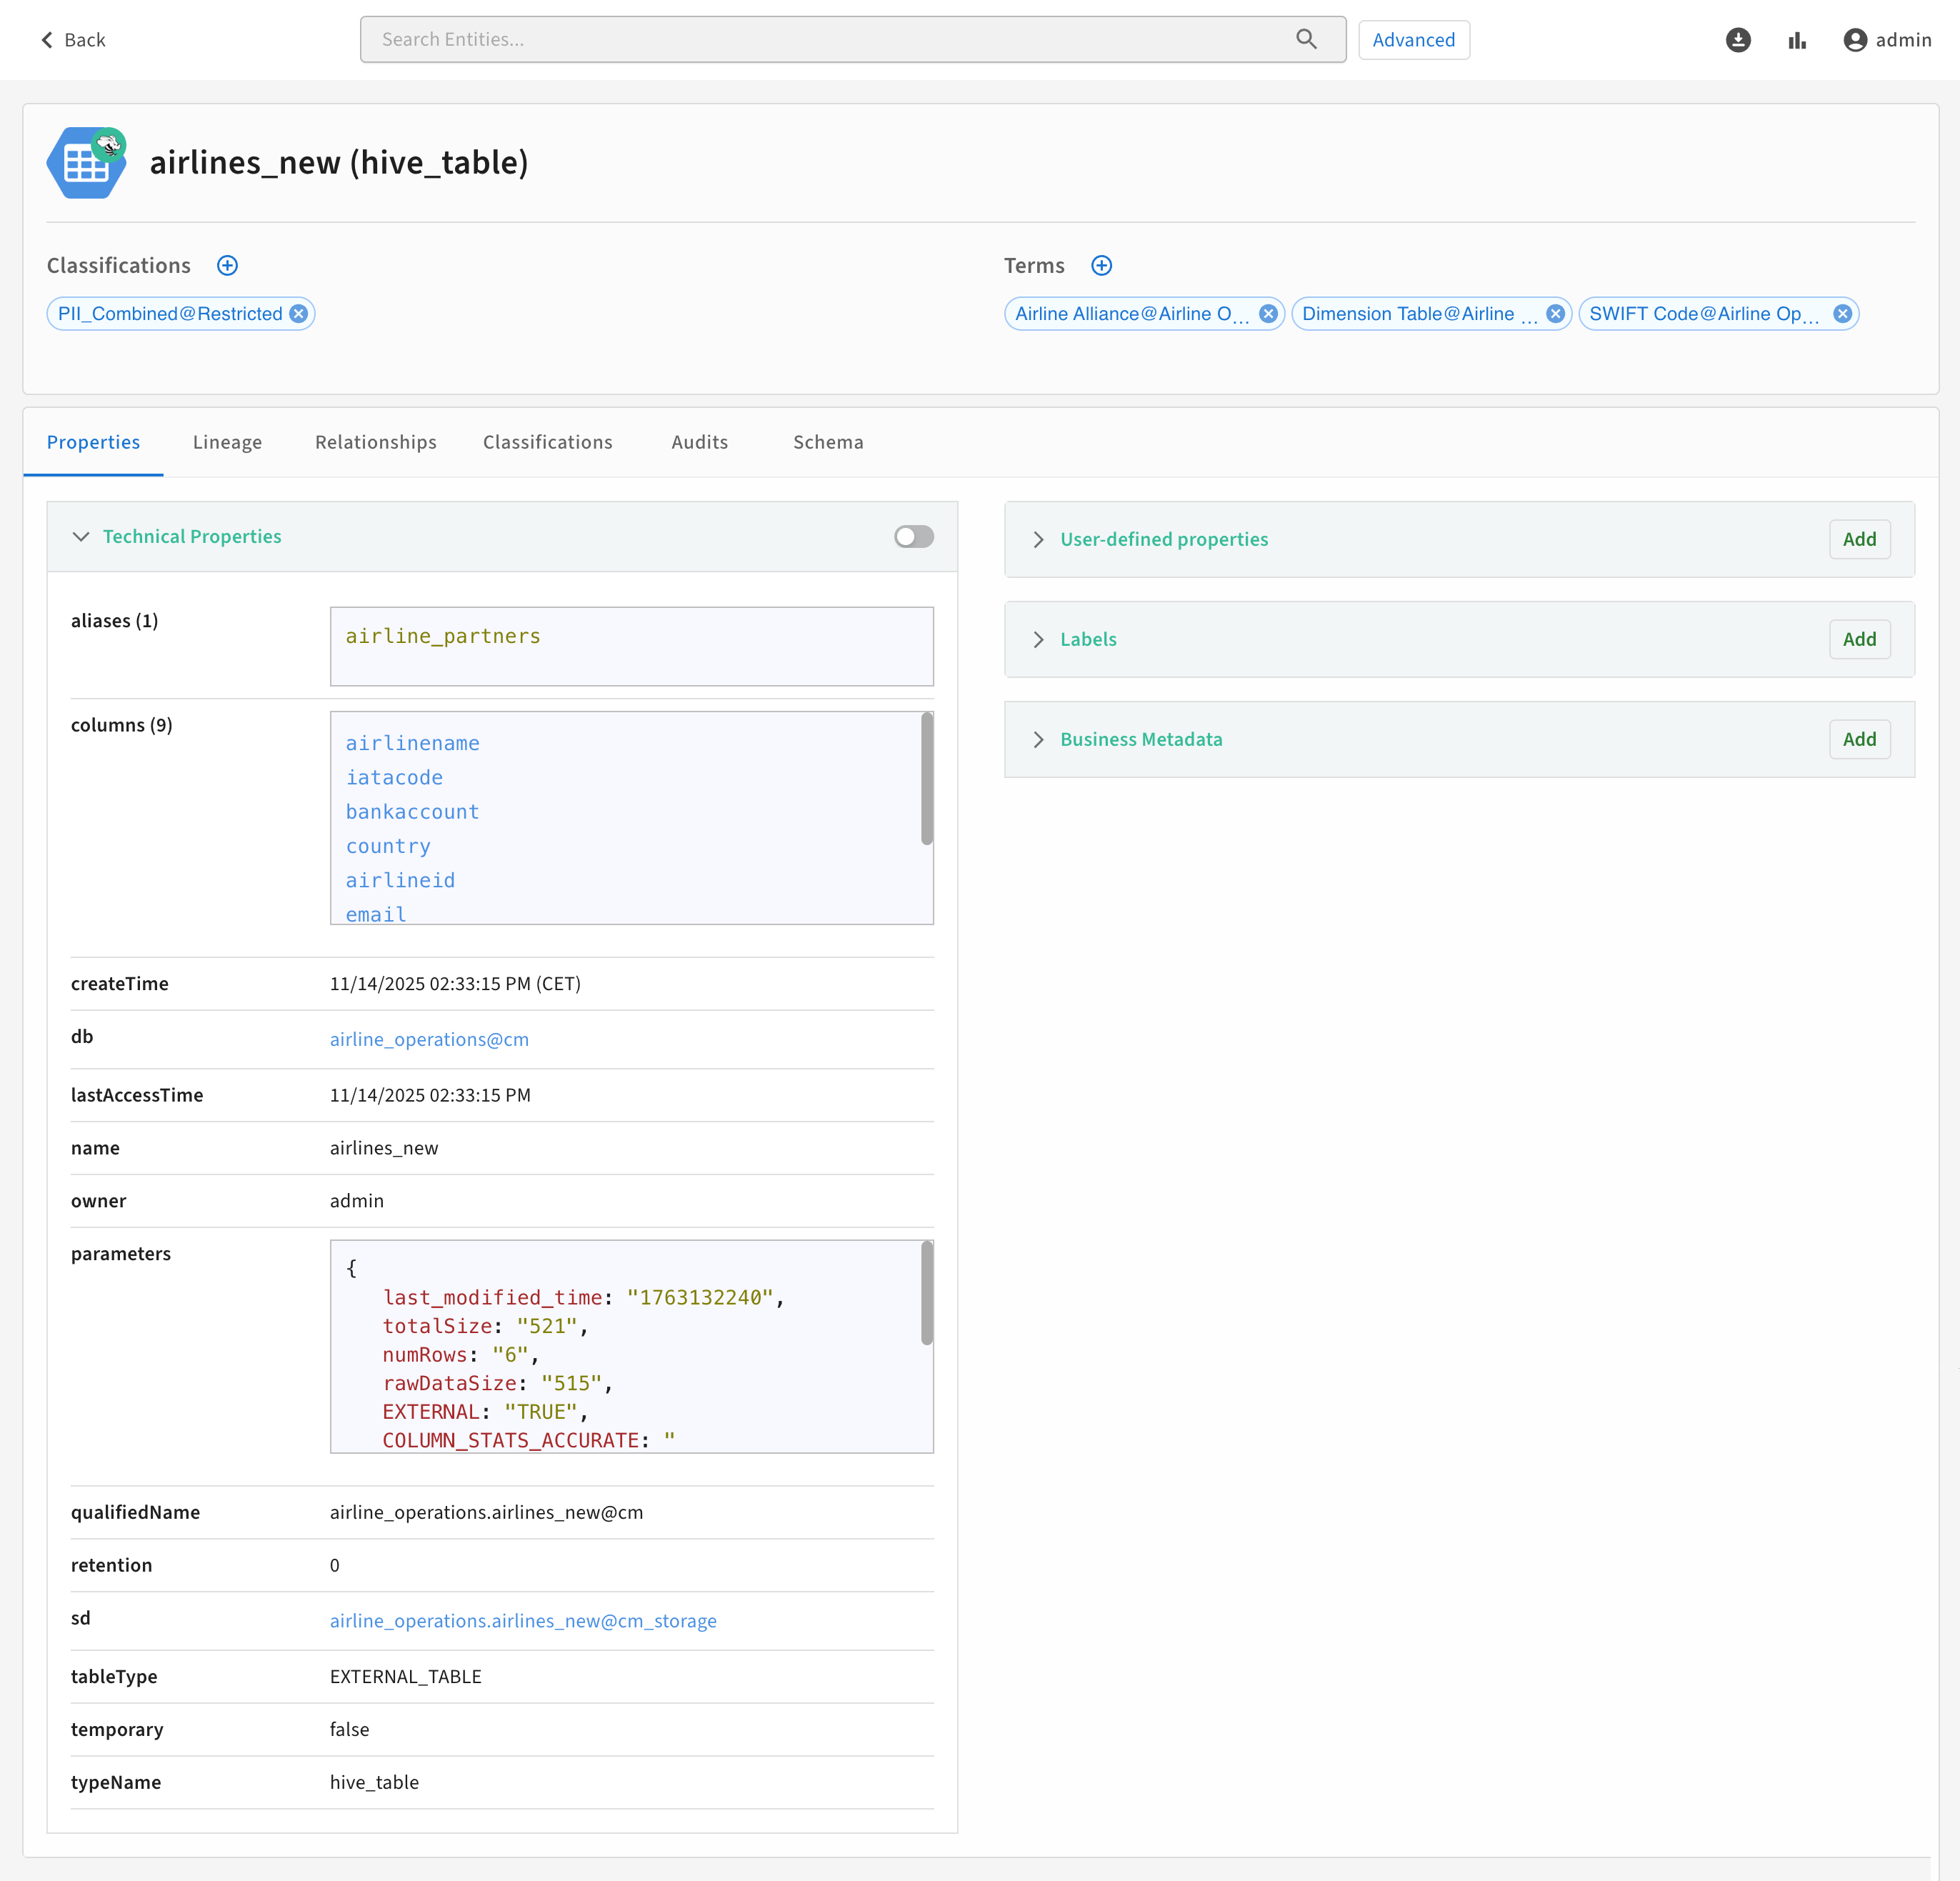Open the Schema tab

(827, 442)
